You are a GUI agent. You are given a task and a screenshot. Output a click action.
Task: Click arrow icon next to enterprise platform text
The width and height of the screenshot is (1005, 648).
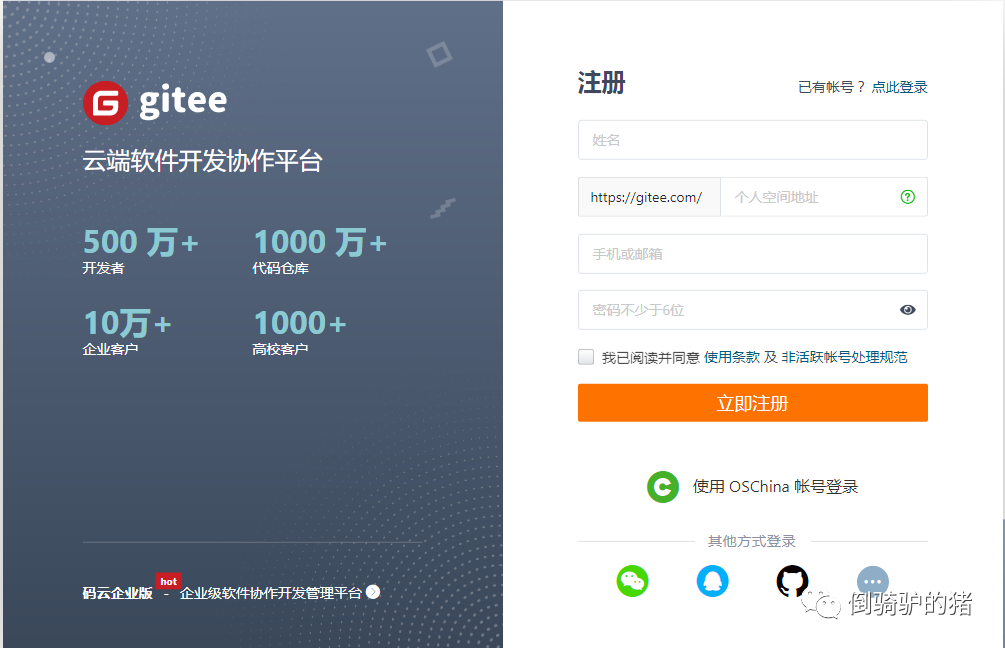click(x=373, y=592)
